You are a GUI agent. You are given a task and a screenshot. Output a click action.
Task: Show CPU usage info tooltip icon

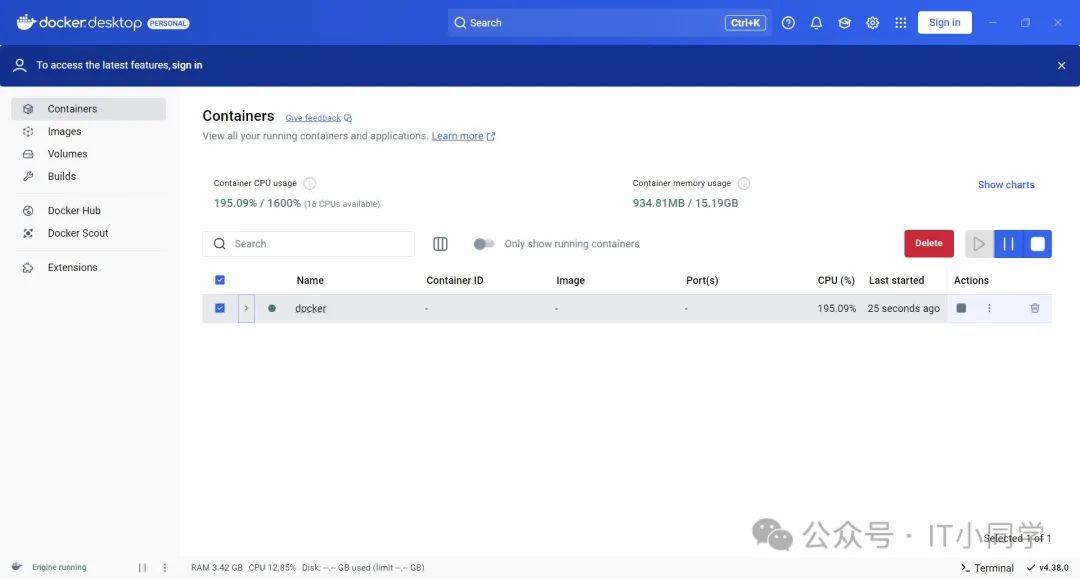(x=310, y=183)
